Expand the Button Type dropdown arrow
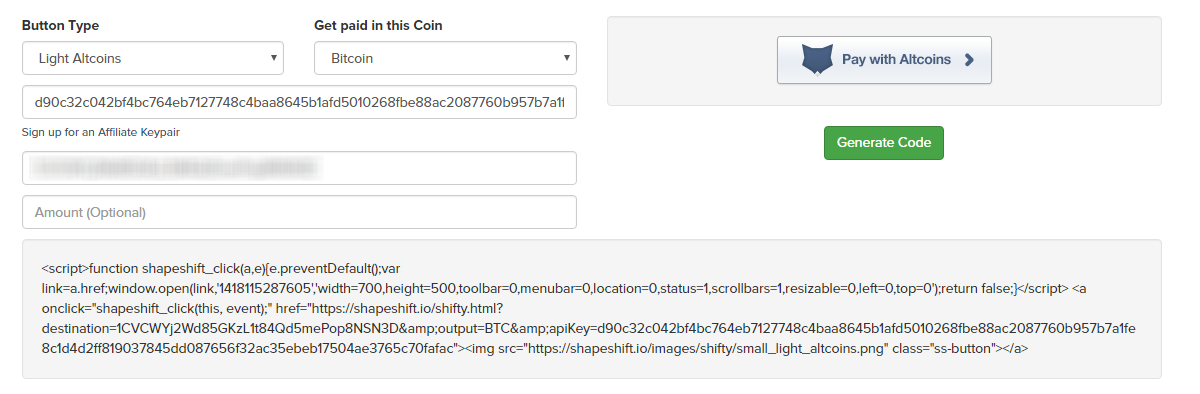The image size is (1200, 394). [x=273, y=58]
